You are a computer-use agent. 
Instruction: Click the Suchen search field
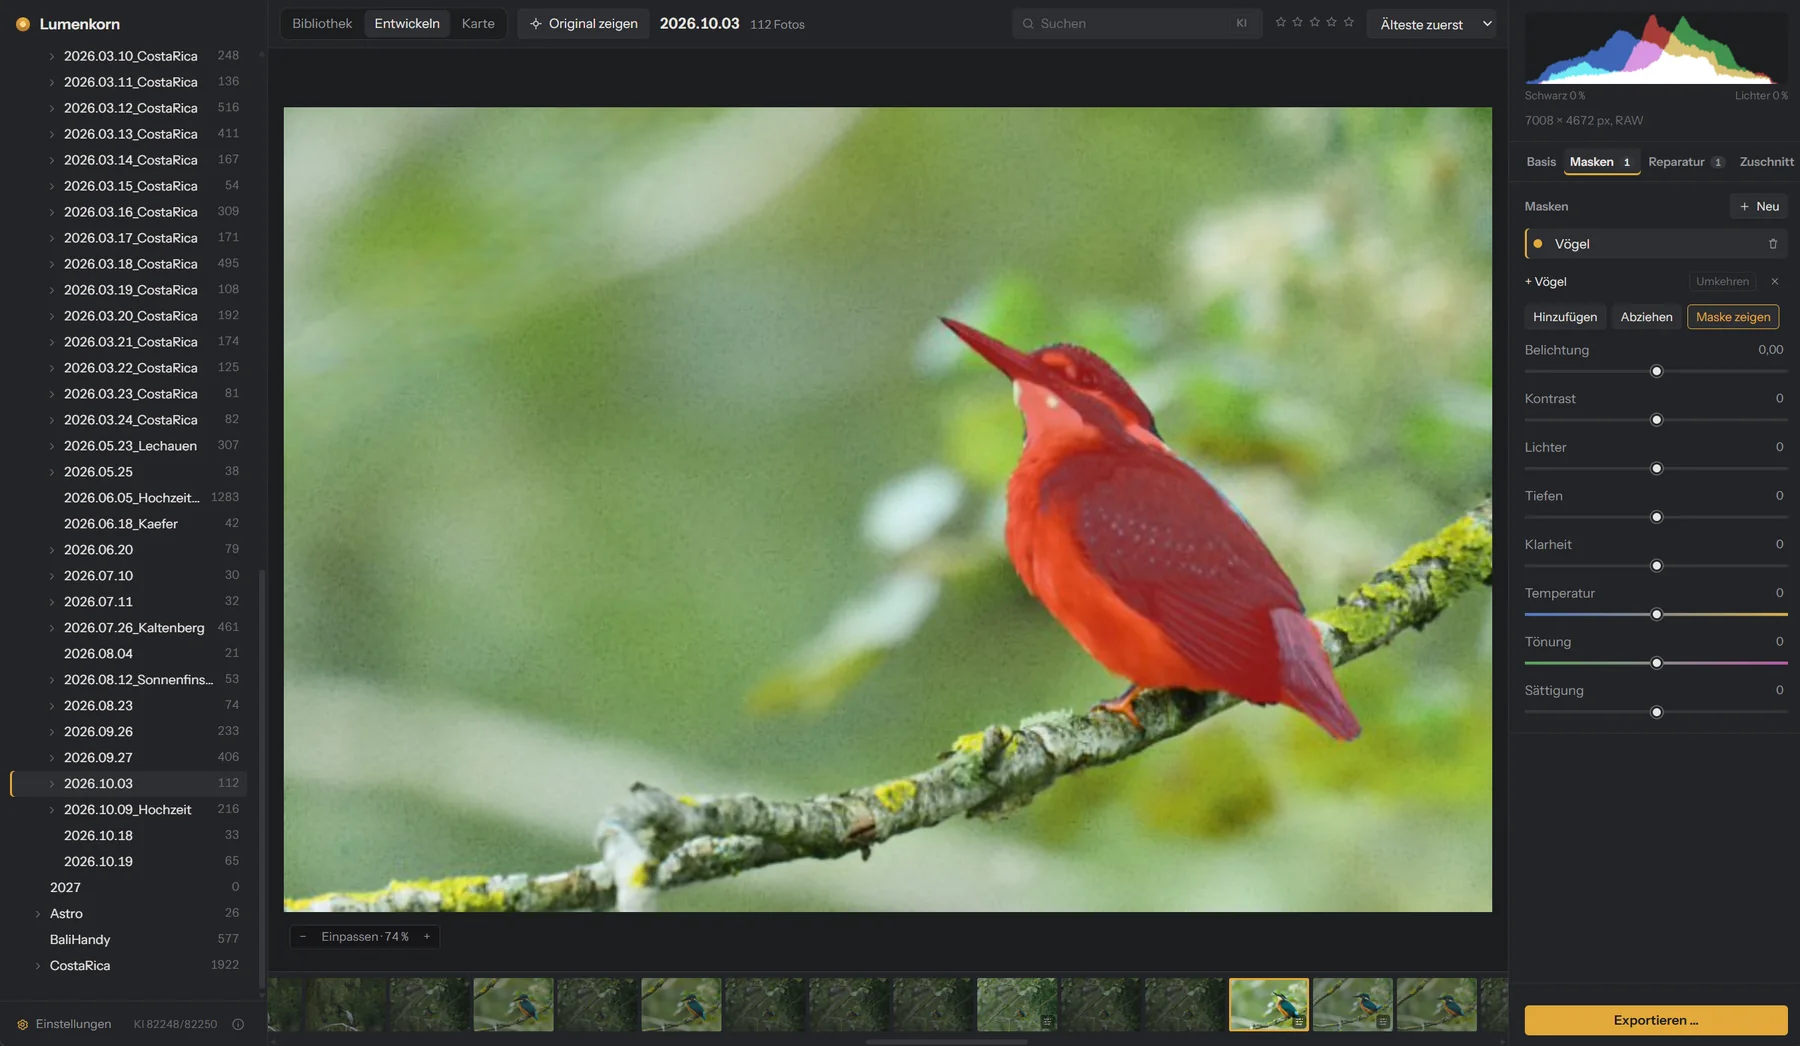(1136, 24)
